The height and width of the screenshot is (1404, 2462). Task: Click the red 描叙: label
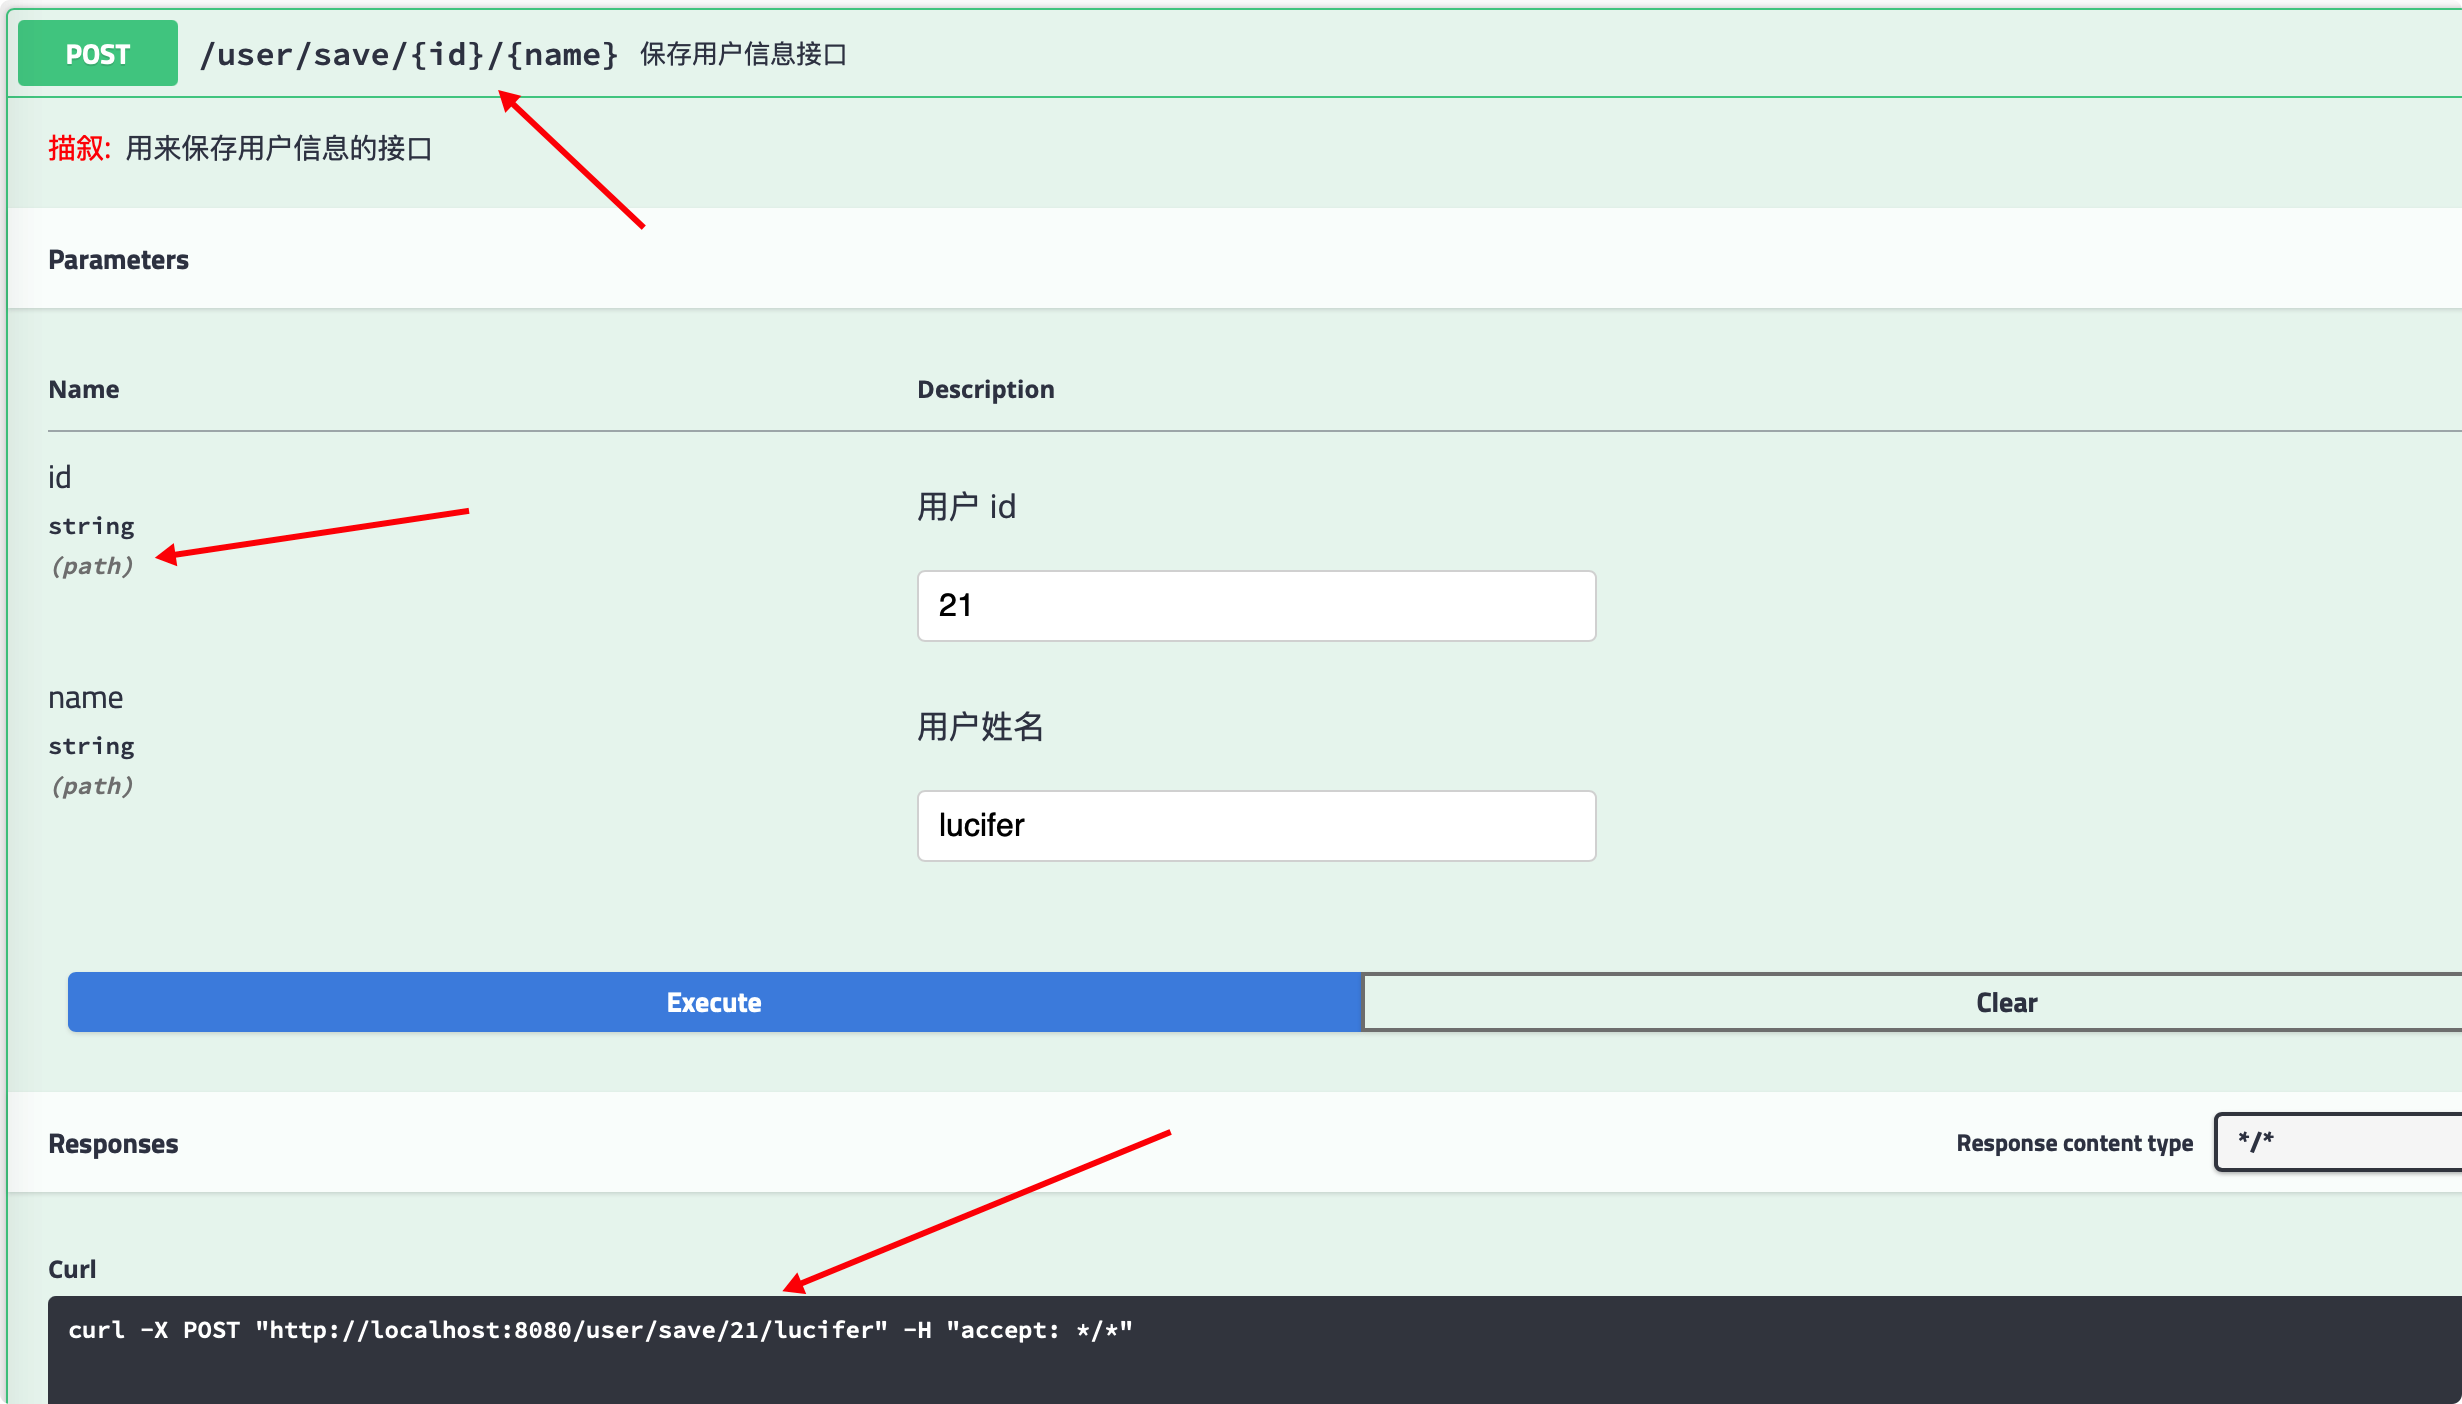(79, 149)
